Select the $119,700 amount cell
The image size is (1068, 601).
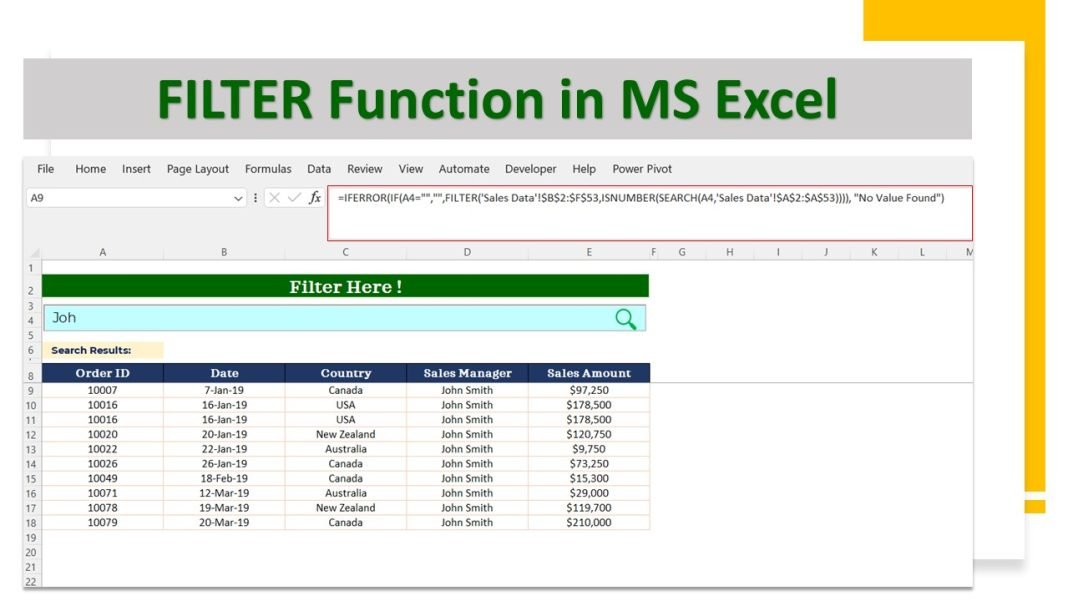[x=589, y=508]
